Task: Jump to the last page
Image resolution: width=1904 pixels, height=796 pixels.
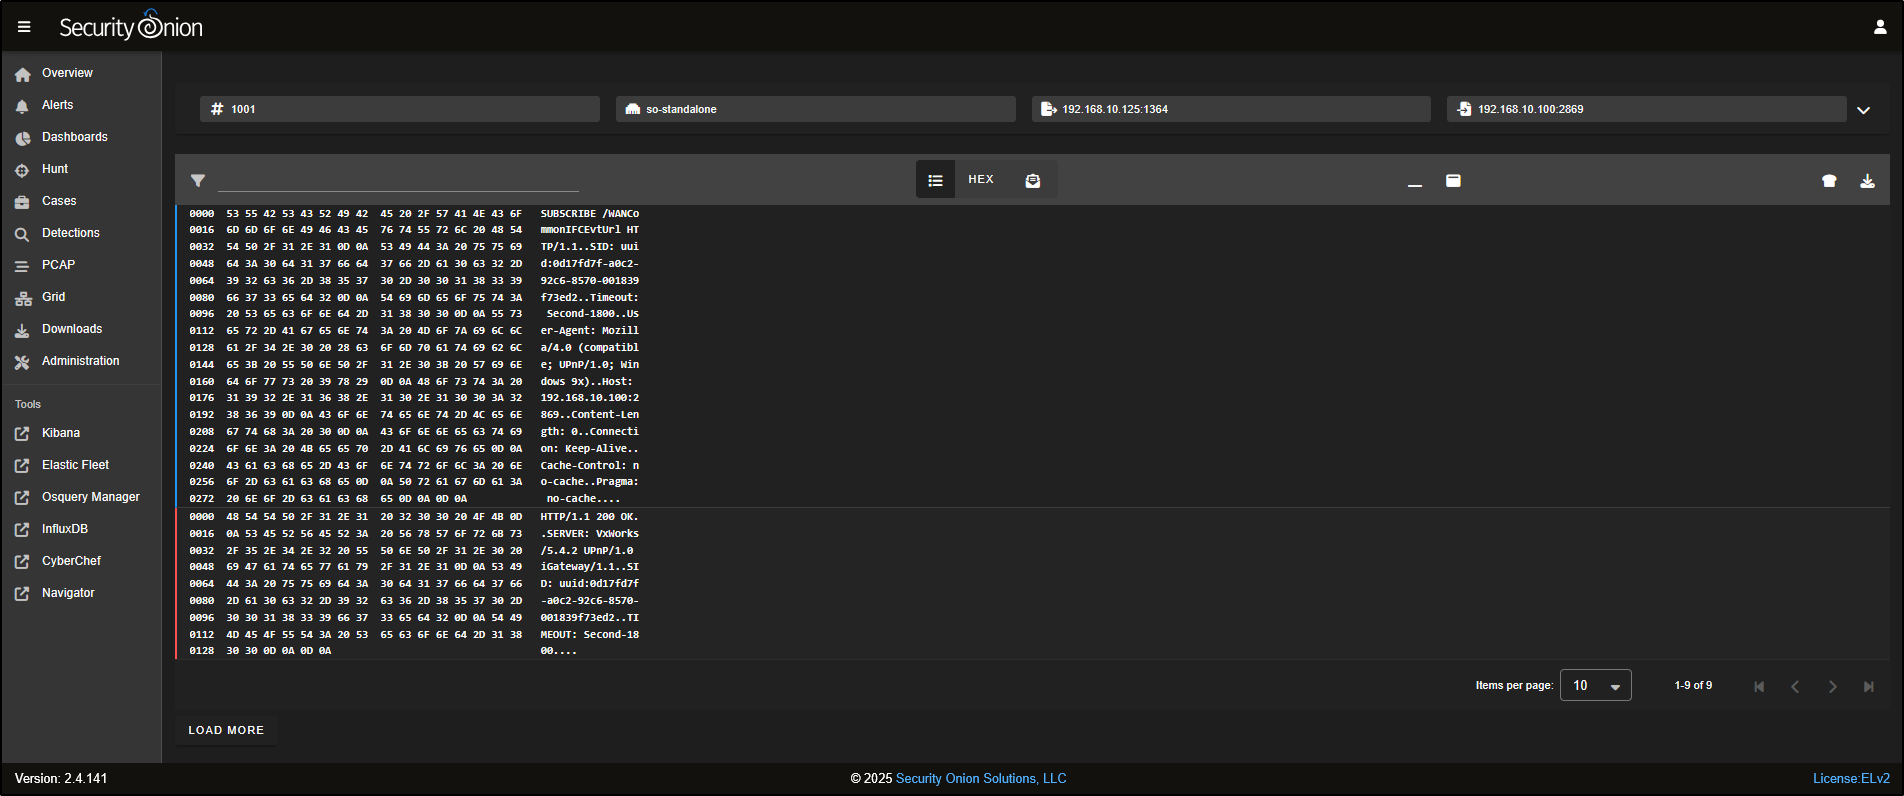Action: [1868, 686]
